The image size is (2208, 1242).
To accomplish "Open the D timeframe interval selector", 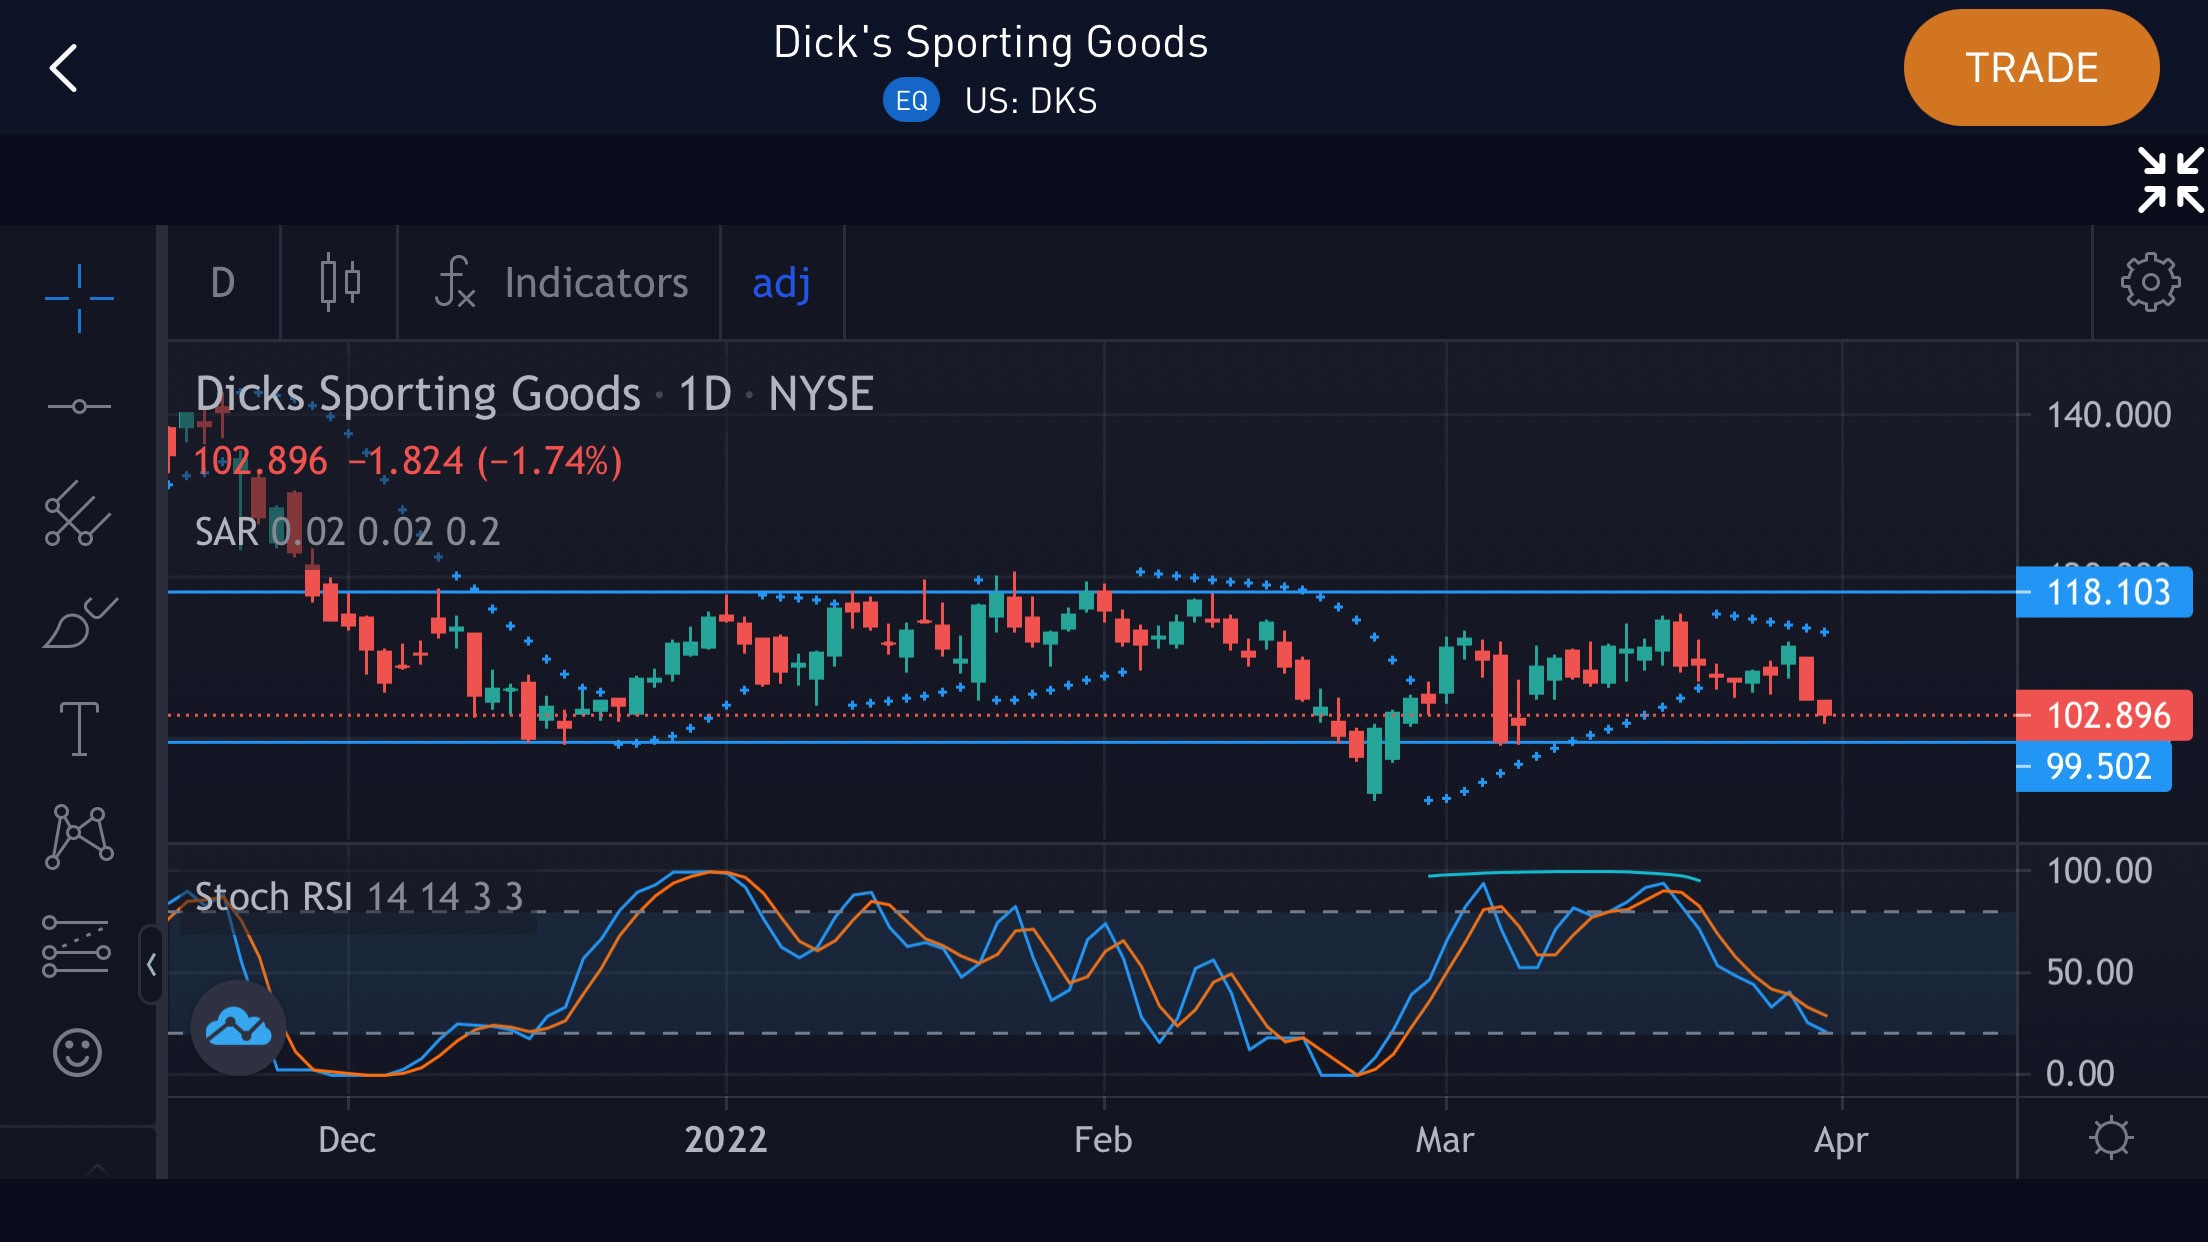I will coord(223,283).
